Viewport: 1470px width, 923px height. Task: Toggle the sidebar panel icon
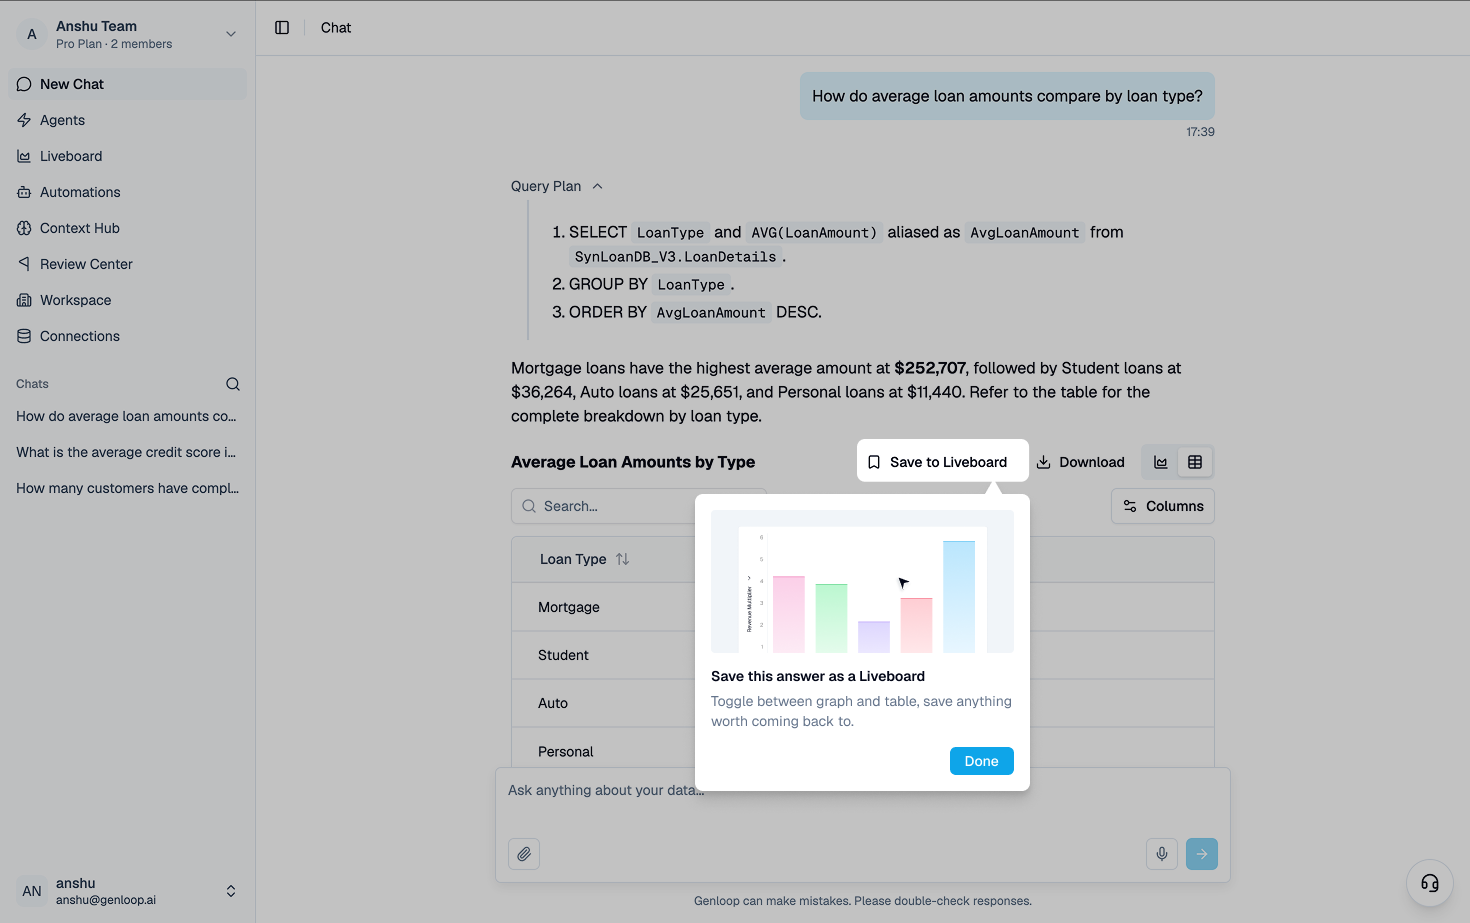[x=282, y=28]
